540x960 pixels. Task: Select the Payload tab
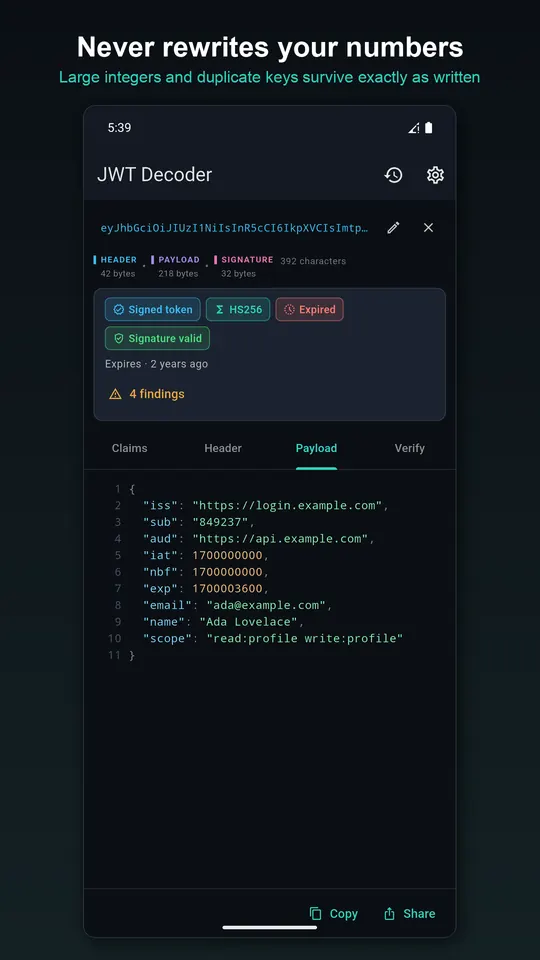click(316, 448)
